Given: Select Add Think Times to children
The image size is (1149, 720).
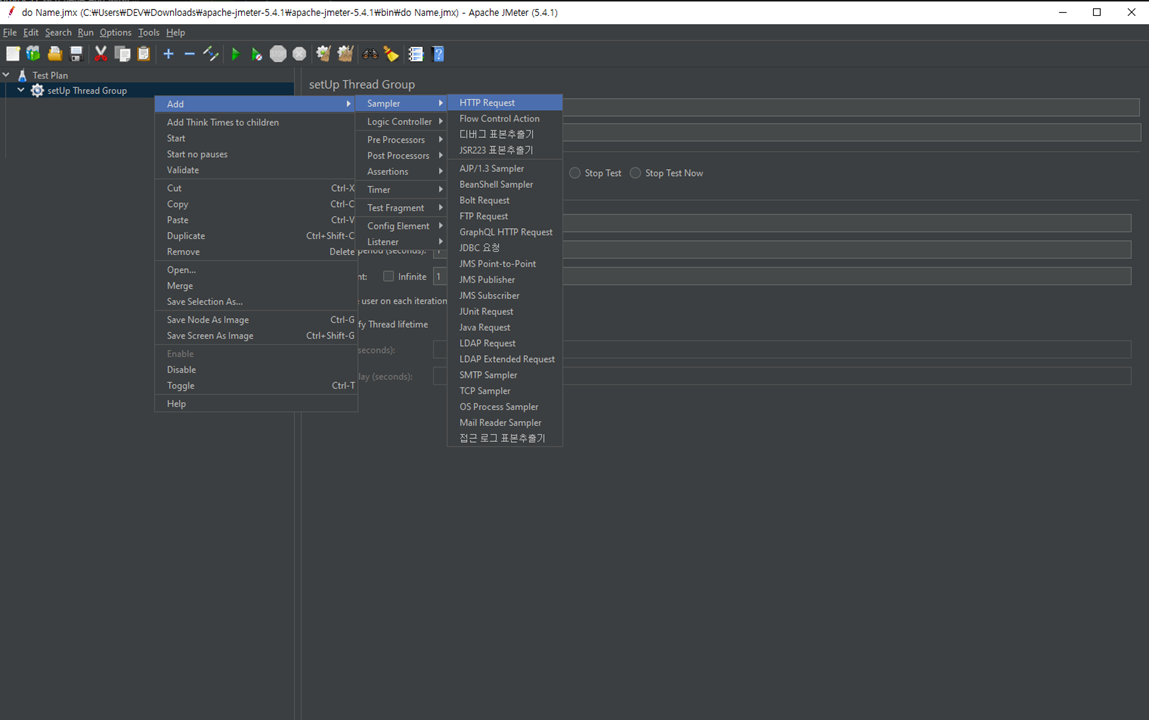Looking at the screenshot, I should point(256,122).
